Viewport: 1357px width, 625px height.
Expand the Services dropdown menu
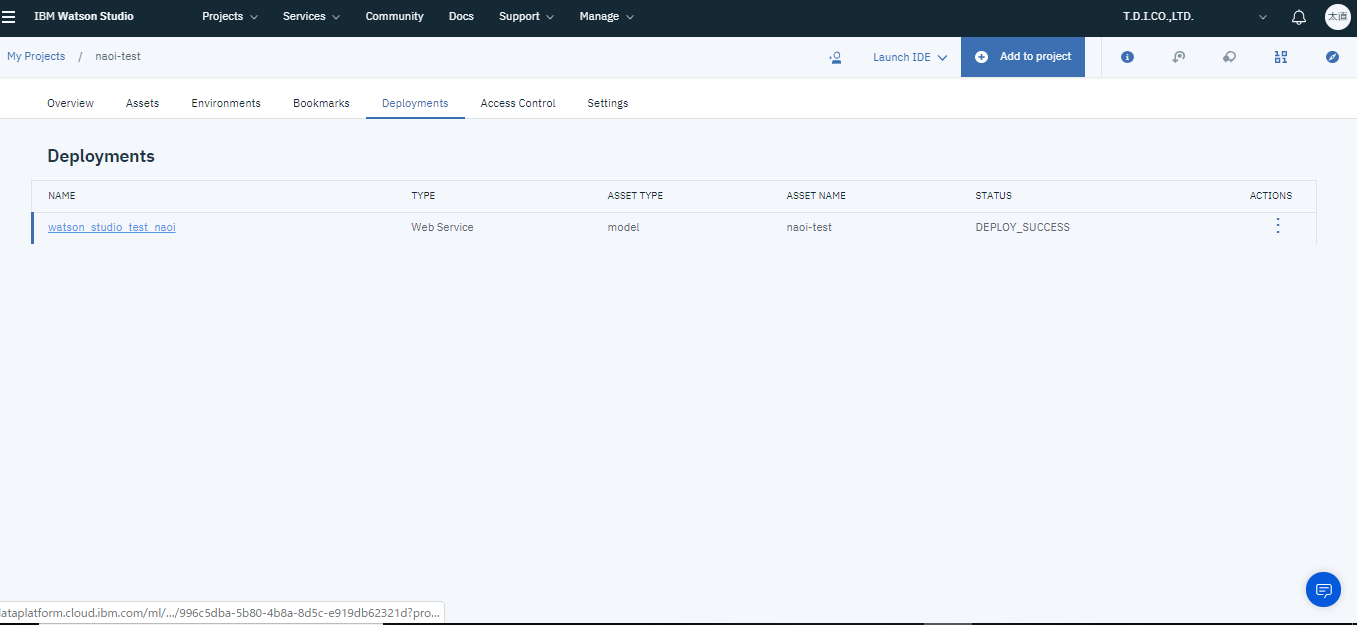[x=311, y=17]
